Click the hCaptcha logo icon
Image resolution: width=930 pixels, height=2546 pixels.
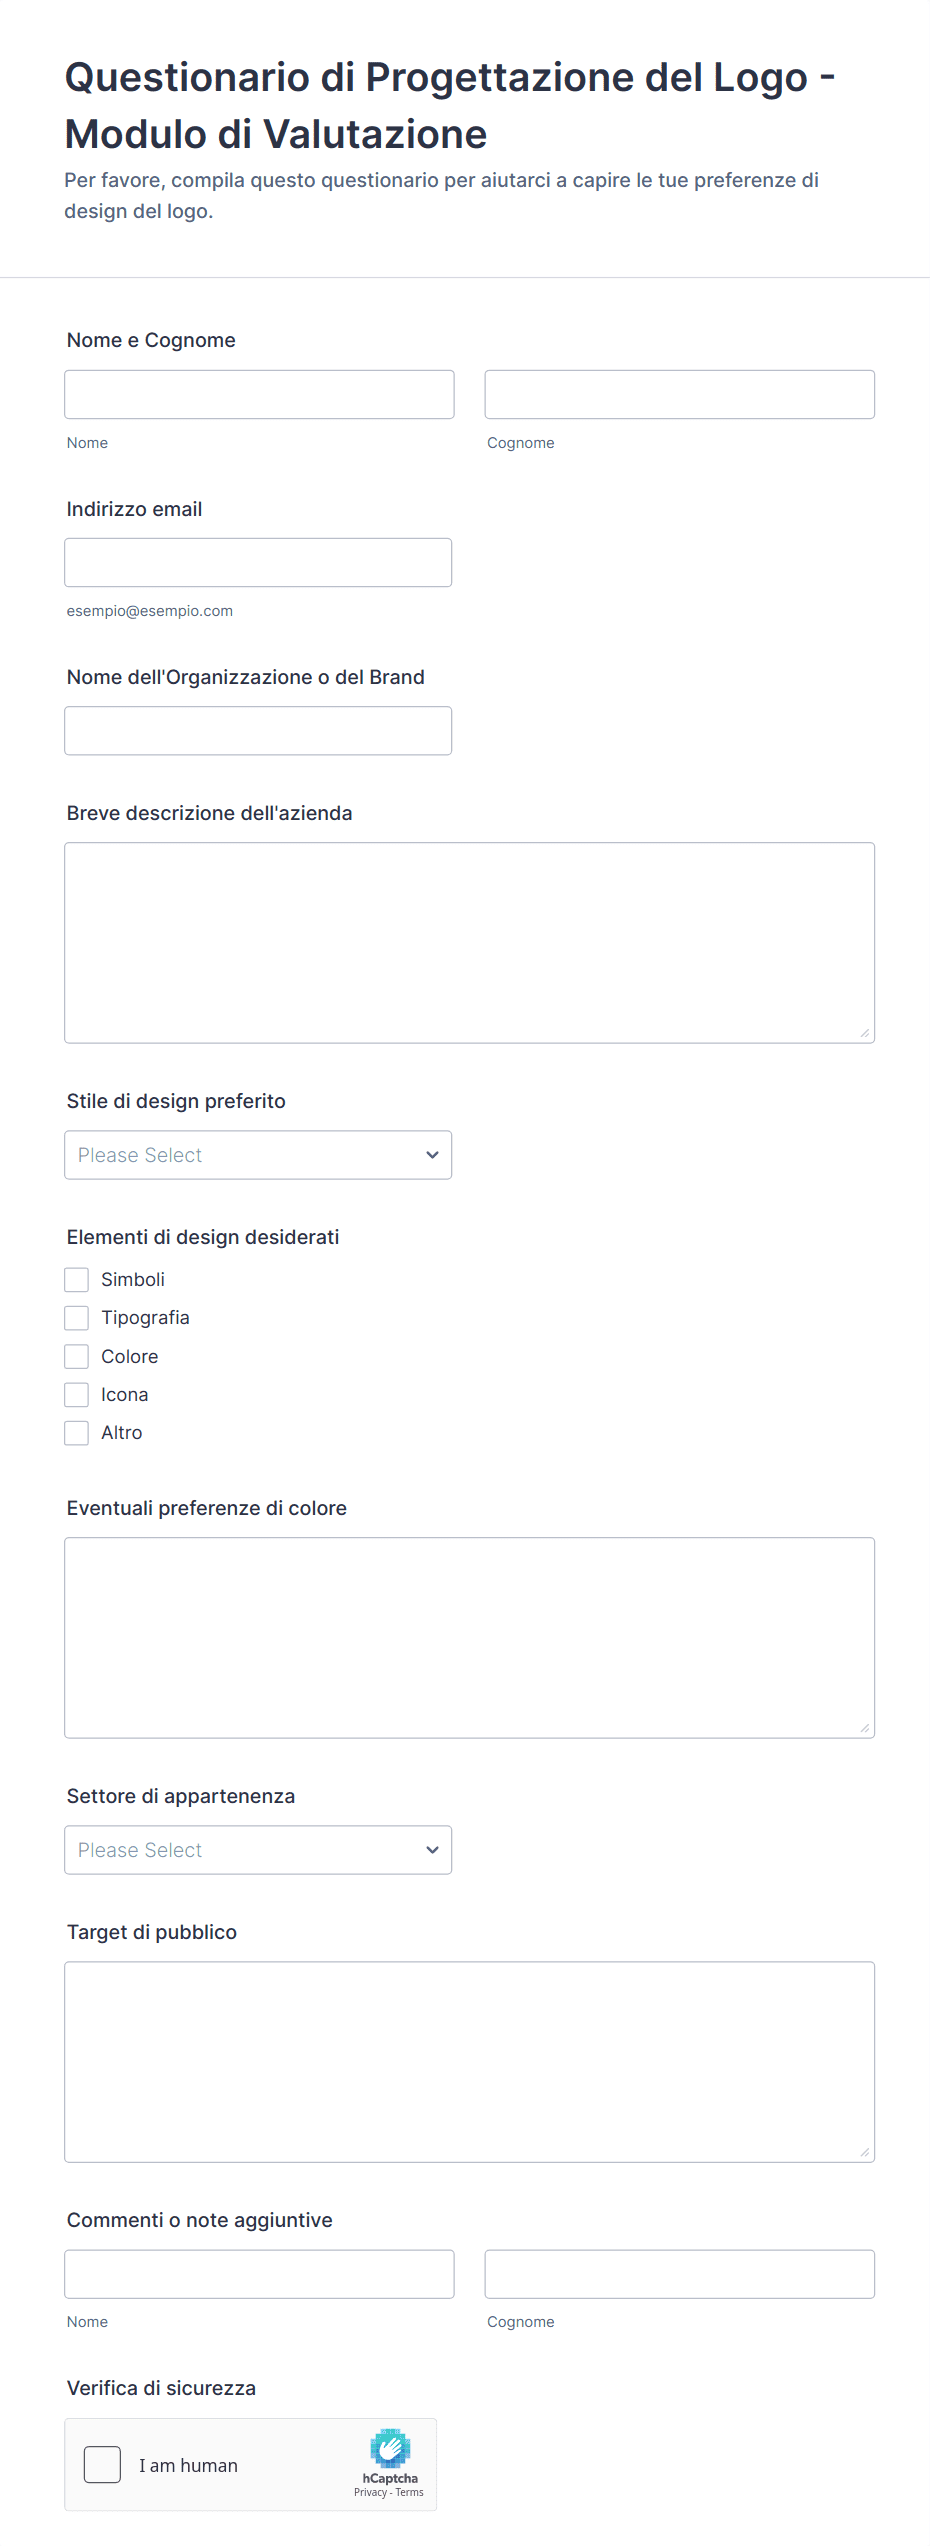tap(390, 2448)
